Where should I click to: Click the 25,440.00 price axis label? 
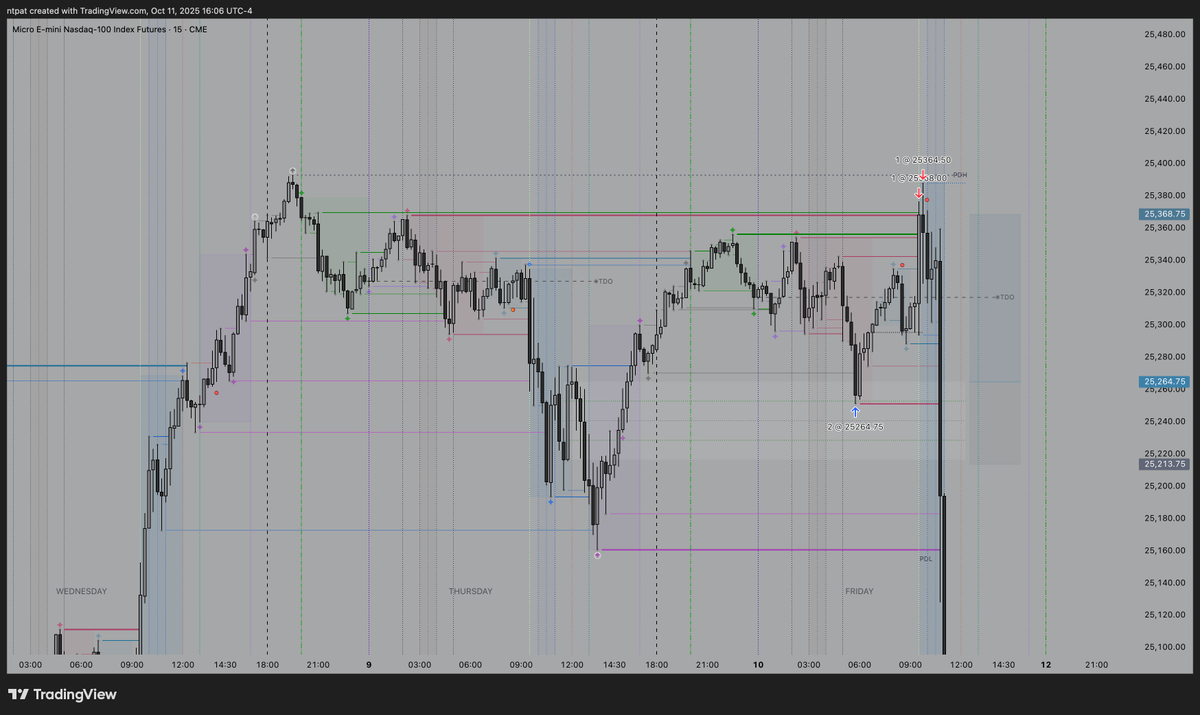pos(1164,99)
